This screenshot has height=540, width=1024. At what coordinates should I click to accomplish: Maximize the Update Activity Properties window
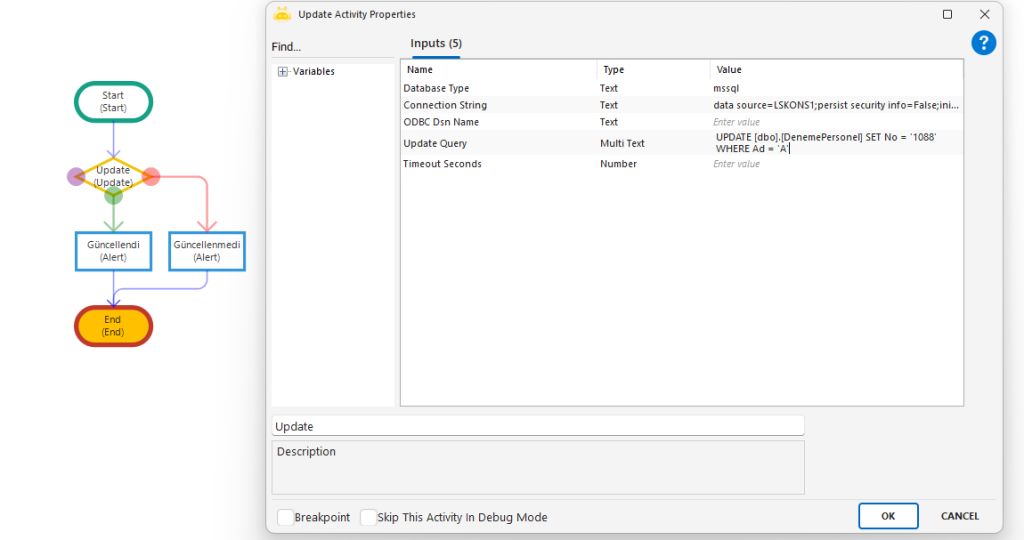947,15
